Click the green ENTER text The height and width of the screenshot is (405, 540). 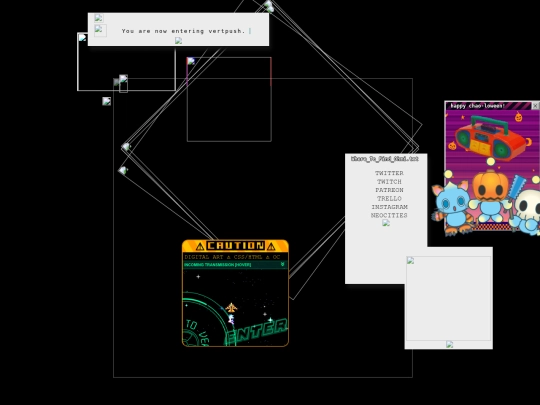pos(257,332)
